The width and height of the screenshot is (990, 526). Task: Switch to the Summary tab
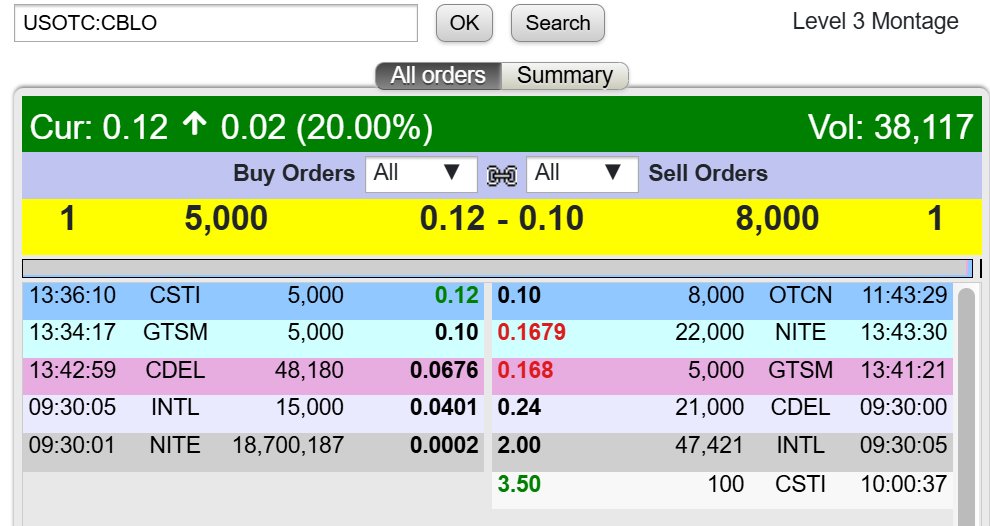(565, 76)
